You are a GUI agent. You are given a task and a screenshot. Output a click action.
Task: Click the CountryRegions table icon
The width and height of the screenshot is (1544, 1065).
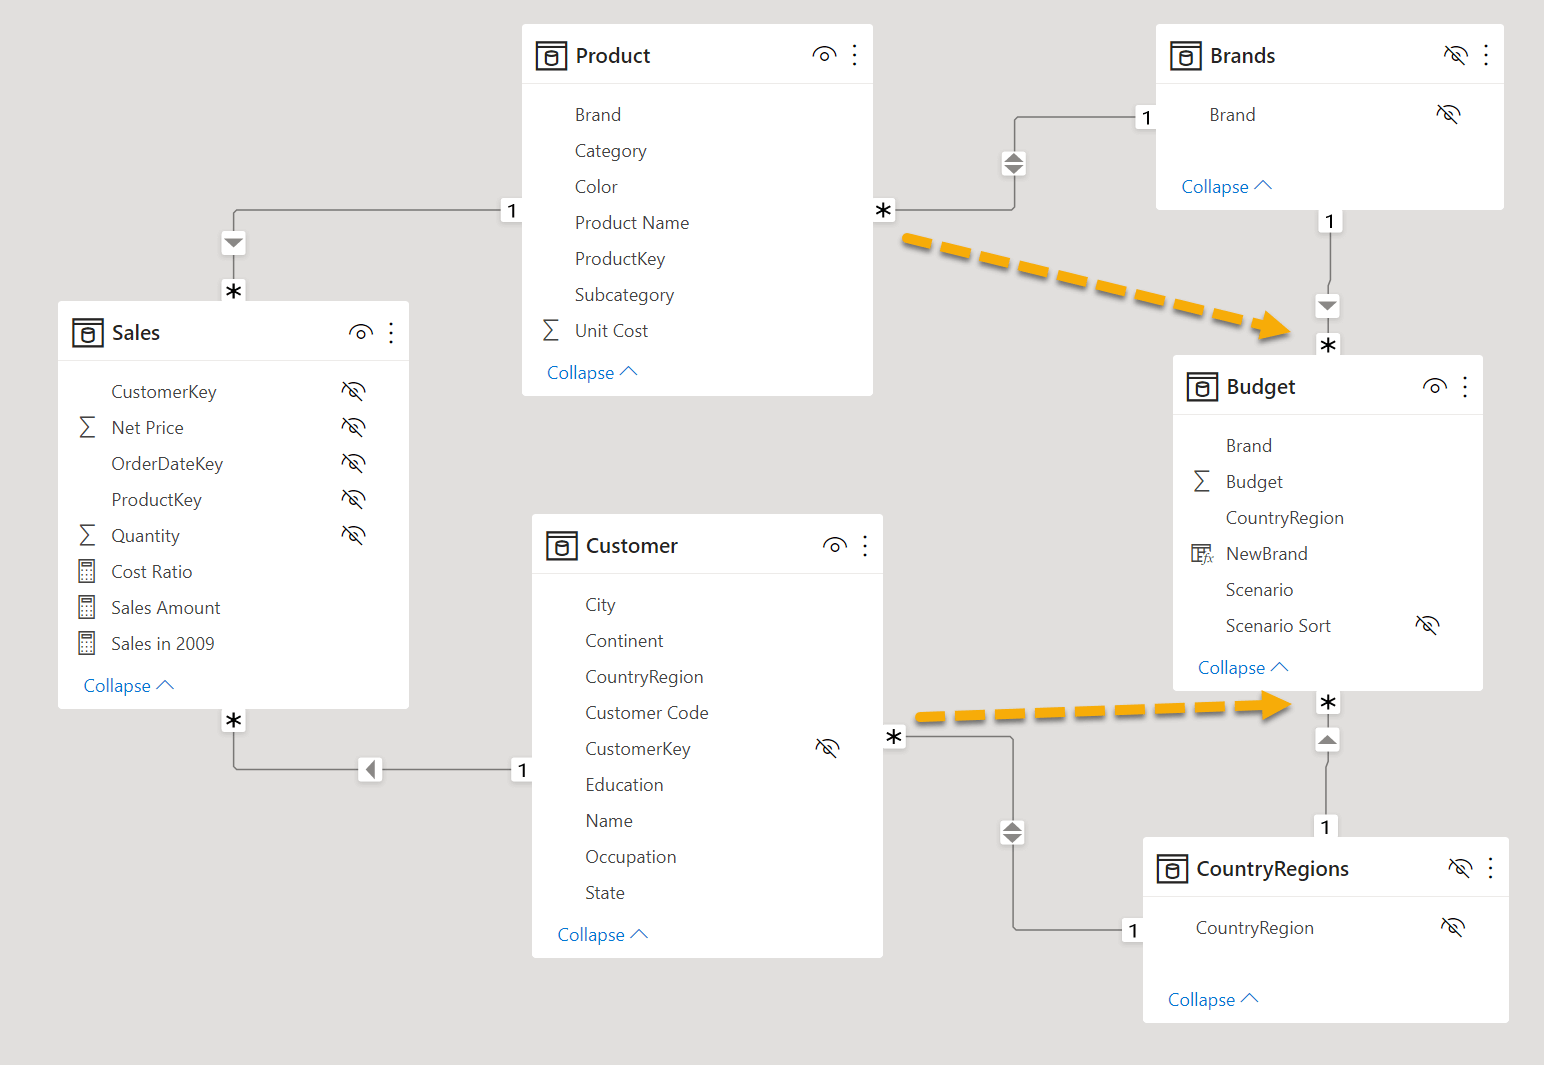pyautogui.click(x=1172, y=869)
